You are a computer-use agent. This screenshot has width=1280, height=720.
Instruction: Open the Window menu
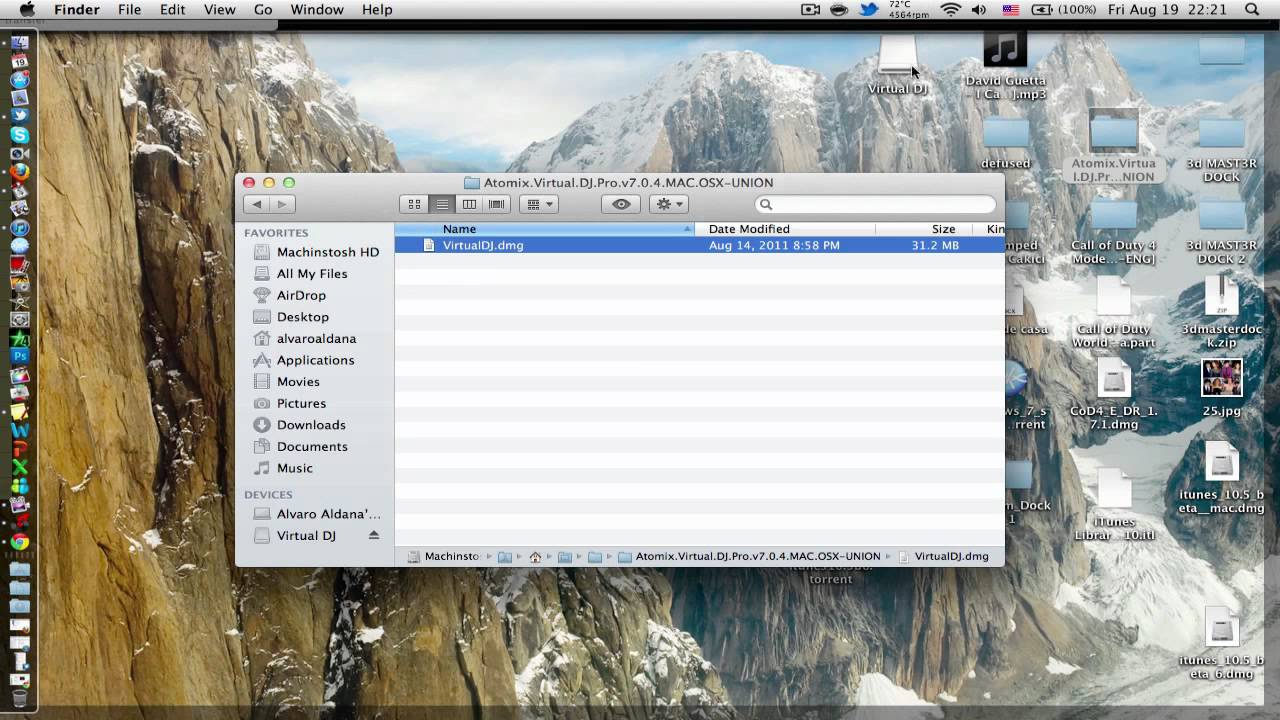coord(315,10)
